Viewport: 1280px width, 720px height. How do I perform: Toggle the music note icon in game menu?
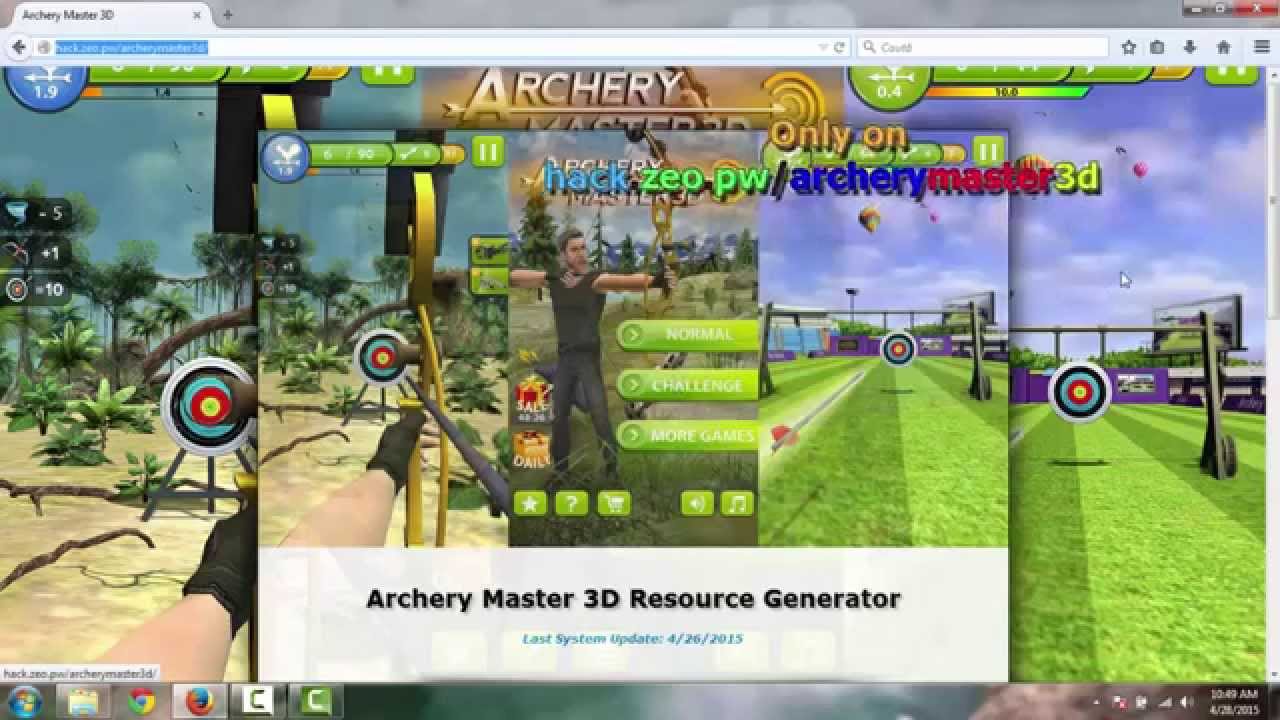point(737,503)
